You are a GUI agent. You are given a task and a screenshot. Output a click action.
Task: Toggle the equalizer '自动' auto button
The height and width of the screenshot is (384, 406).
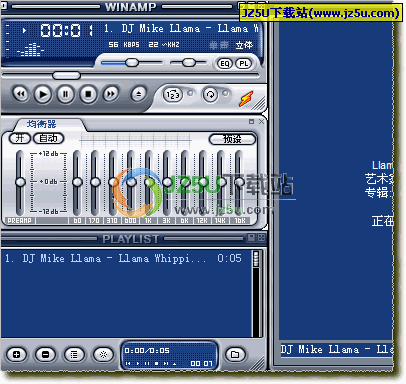(x=49, y=138)
